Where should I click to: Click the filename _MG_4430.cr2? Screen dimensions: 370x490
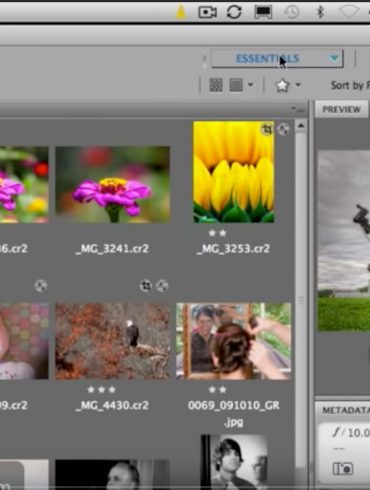[112, 405]
